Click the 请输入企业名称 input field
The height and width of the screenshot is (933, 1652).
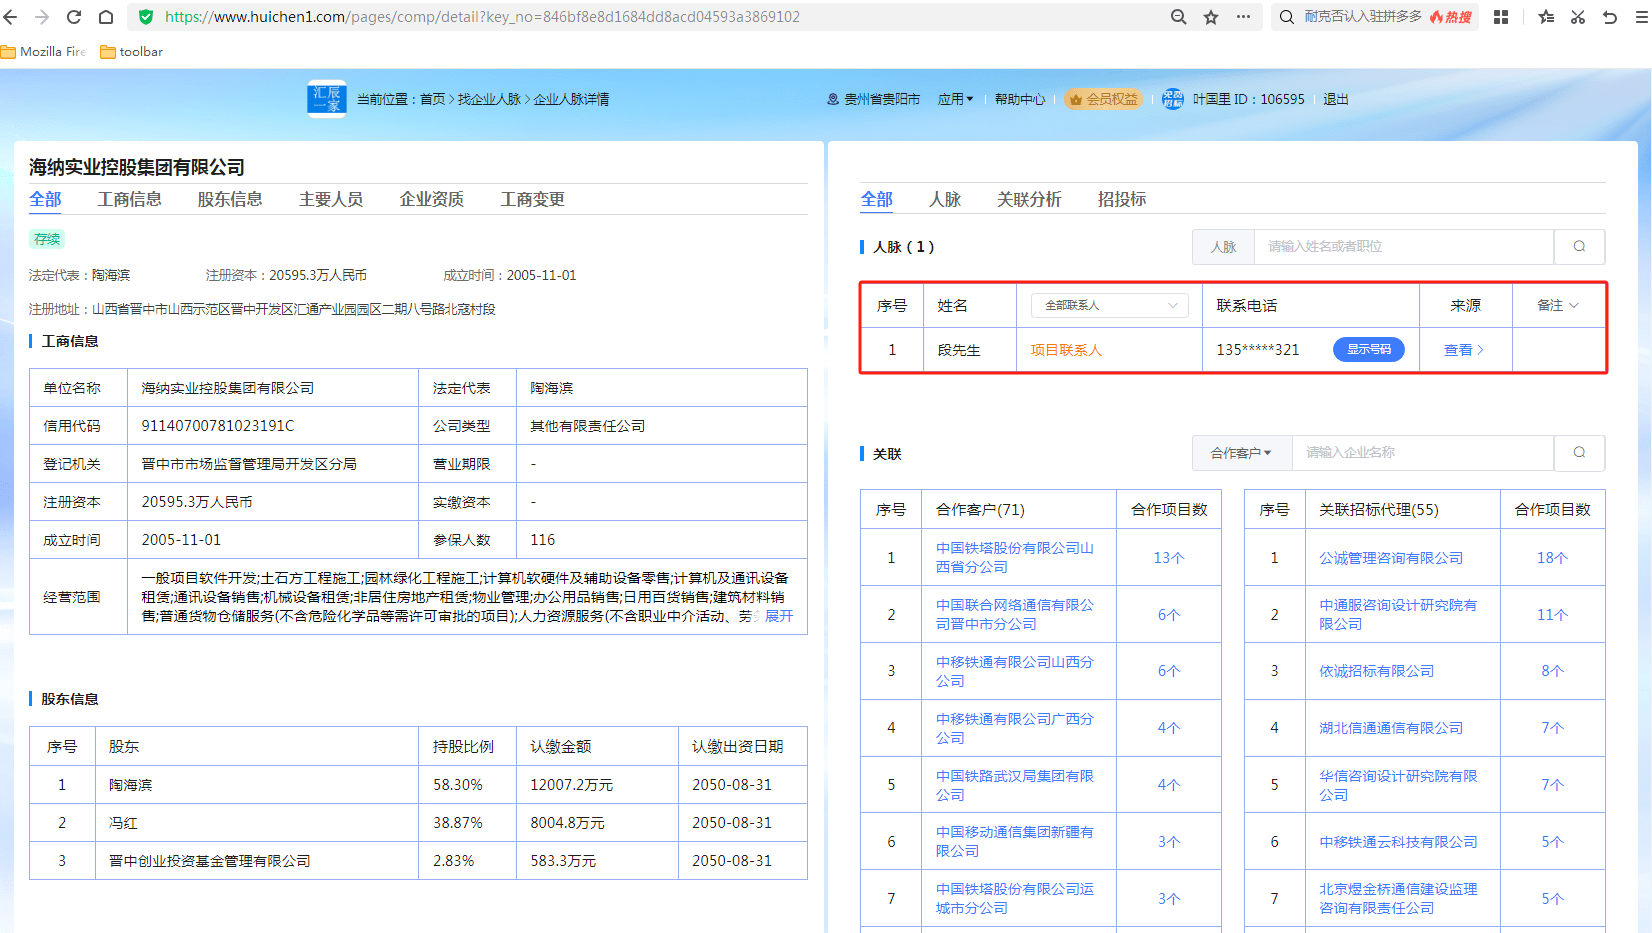point(1422,453)
